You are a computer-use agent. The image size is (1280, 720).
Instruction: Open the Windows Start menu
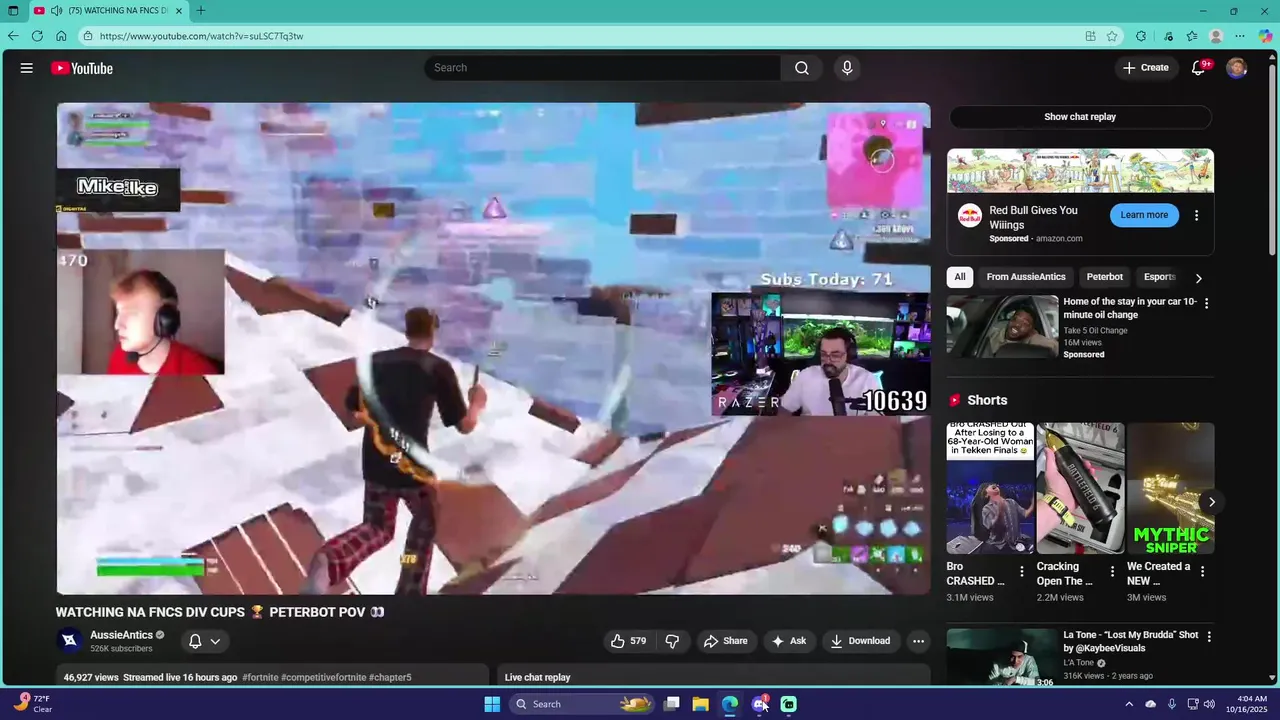tap(492, 704)
